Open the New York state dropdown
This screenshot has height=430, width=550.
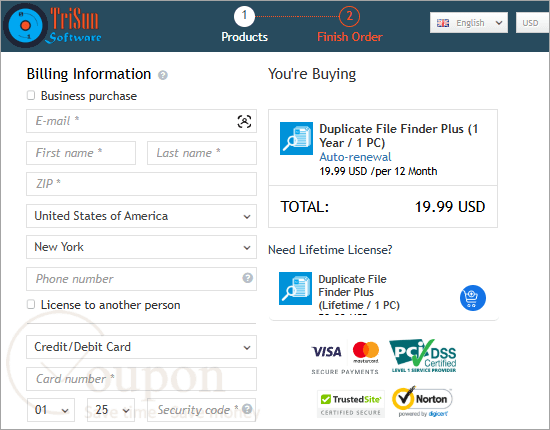141,247
